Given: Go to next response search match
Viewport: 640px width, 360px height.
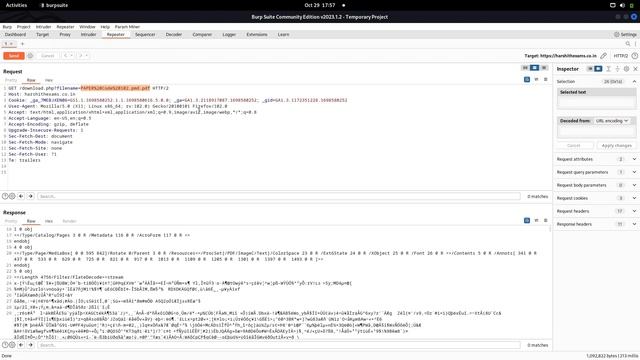Looking at the screenshot, I should point(31,345).
